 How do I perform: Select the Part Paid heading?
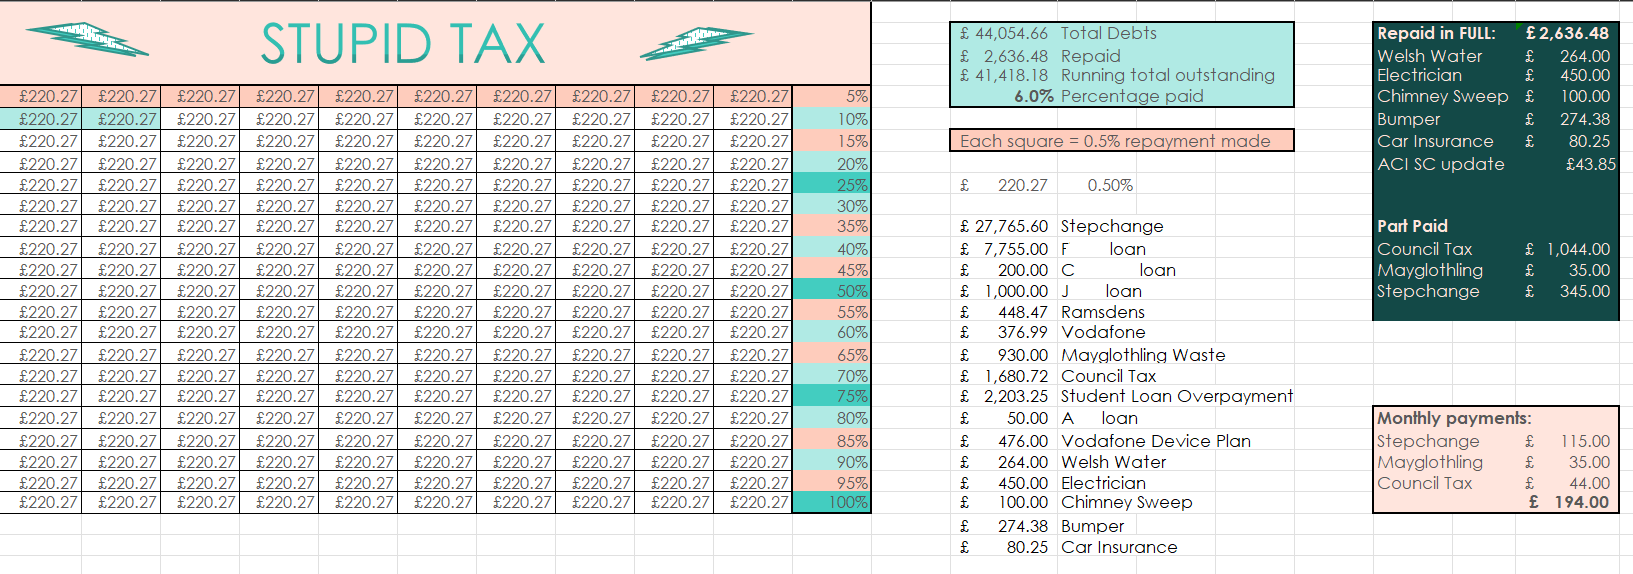[1412, 226]
